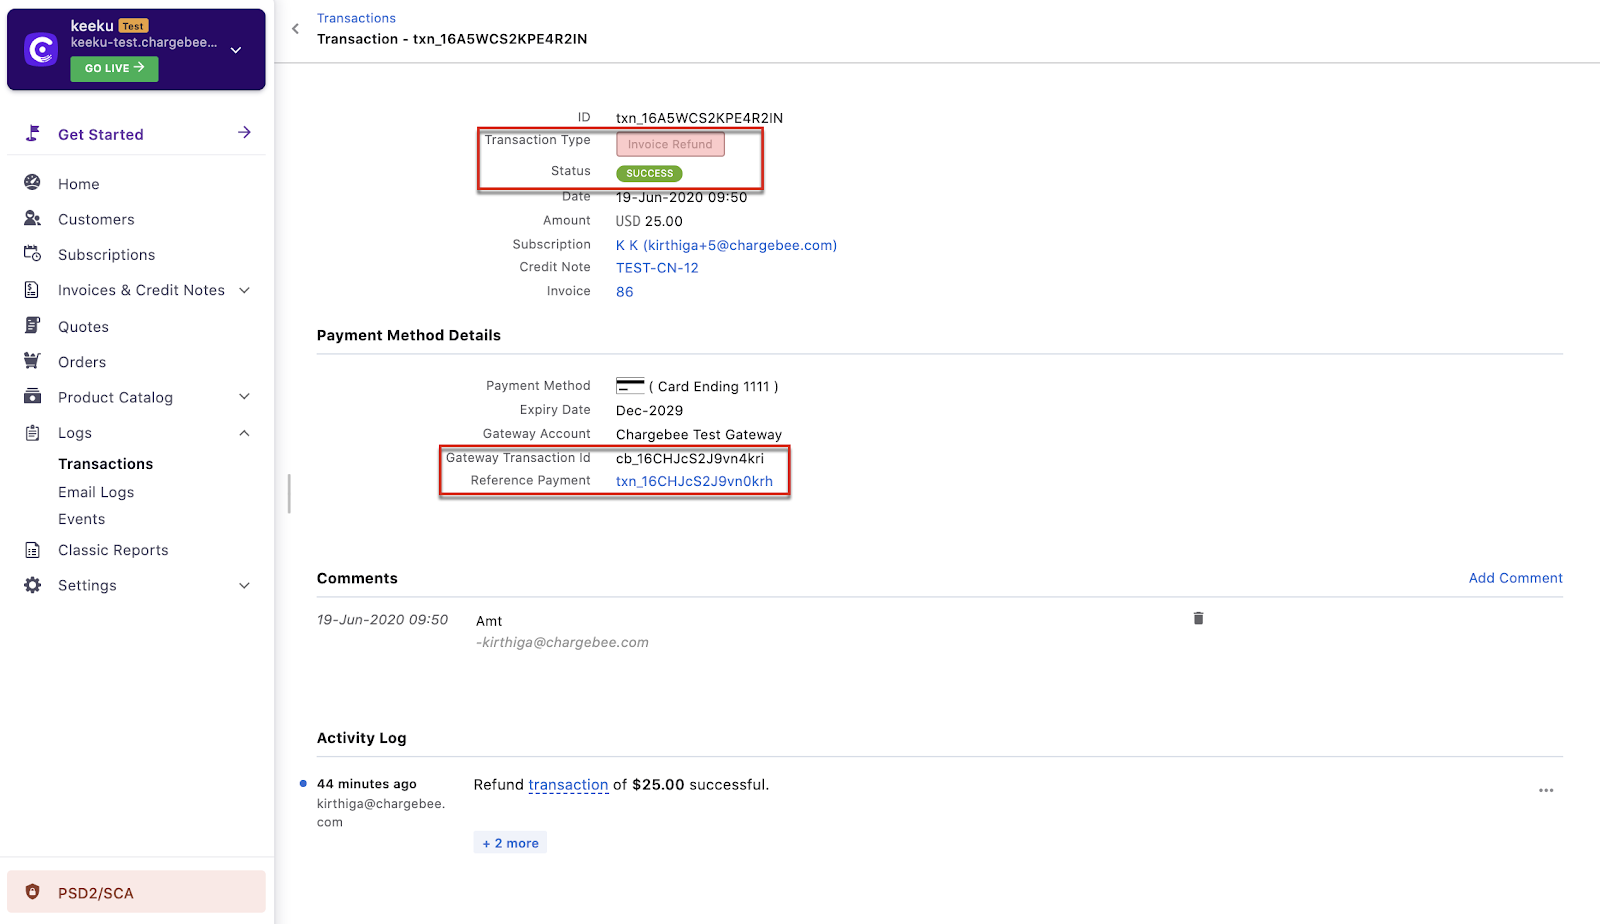Collapse the Logs section chevron
The width and height of the screenshot is (1600, 924).
click(x=244, y=433)
